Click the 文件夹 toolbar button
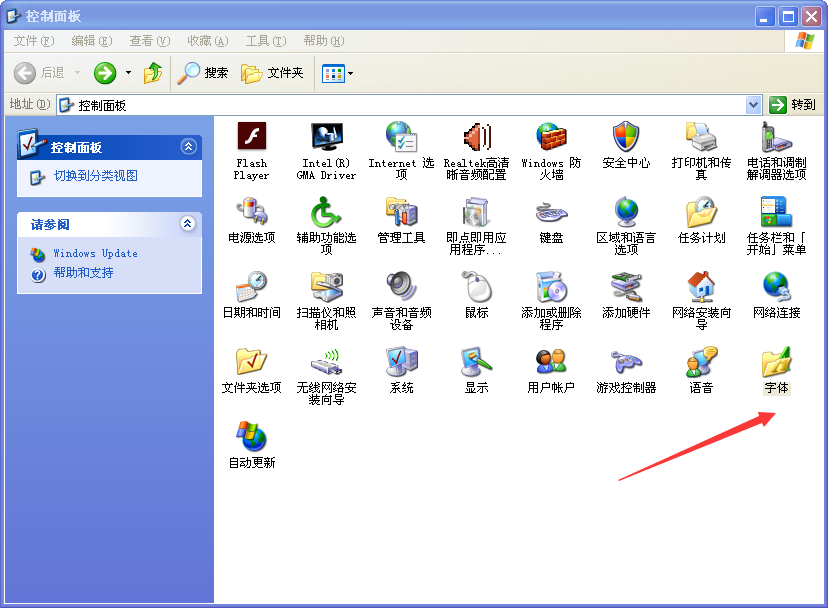 click(272, 73)
